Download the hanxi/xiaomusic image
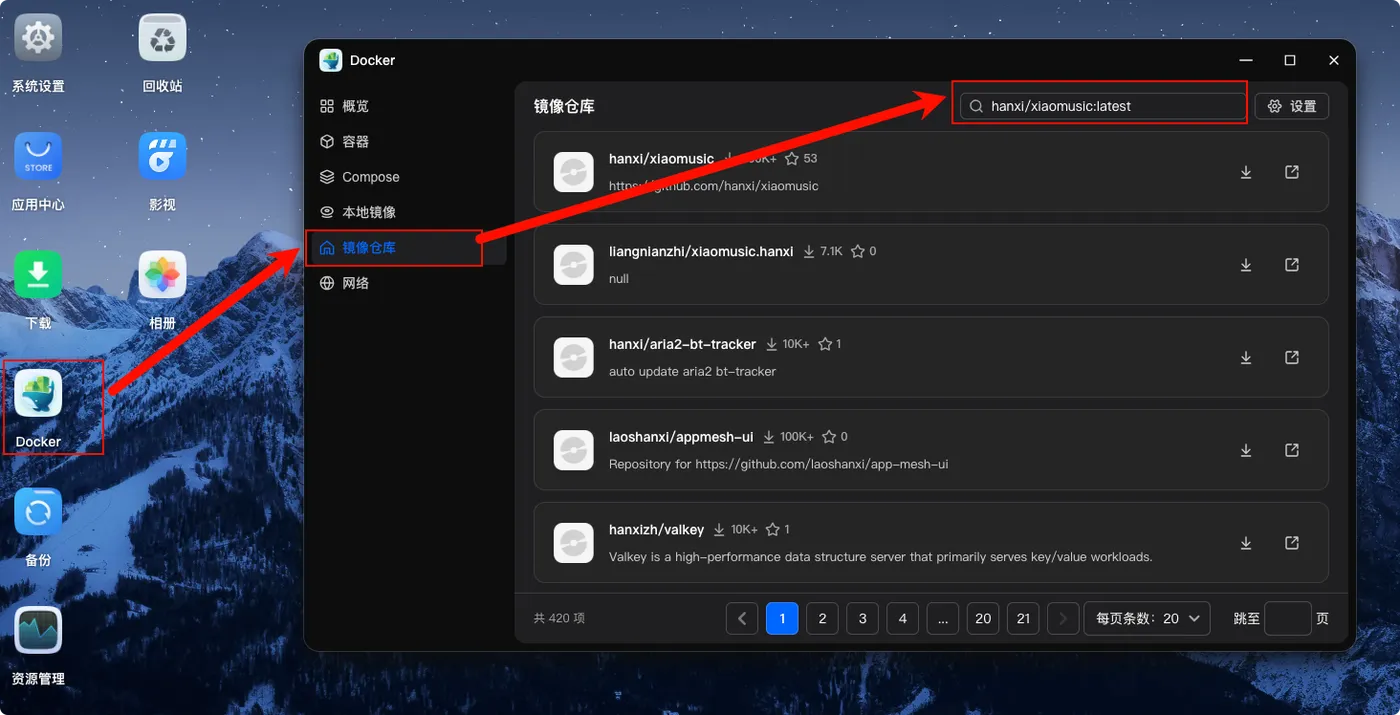Screen dimensions: 1400x715 coord(1246,172)
